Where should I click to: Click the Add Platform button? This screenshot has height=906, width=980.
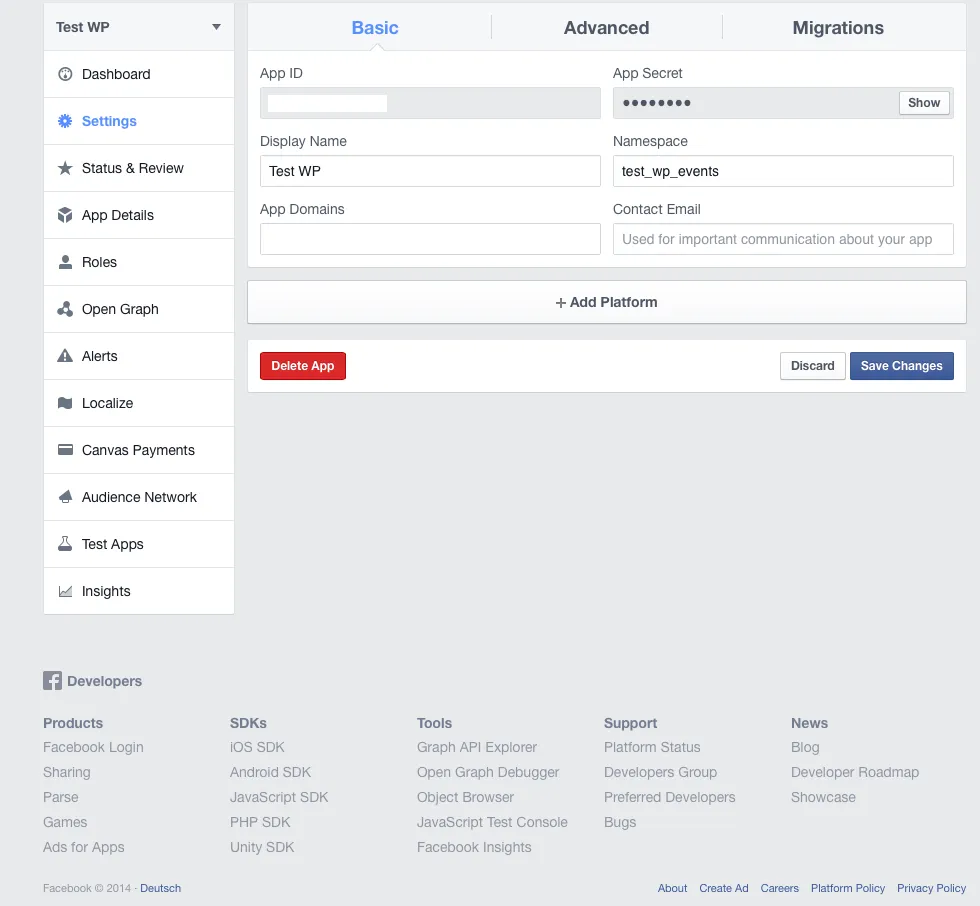(606, 302)
